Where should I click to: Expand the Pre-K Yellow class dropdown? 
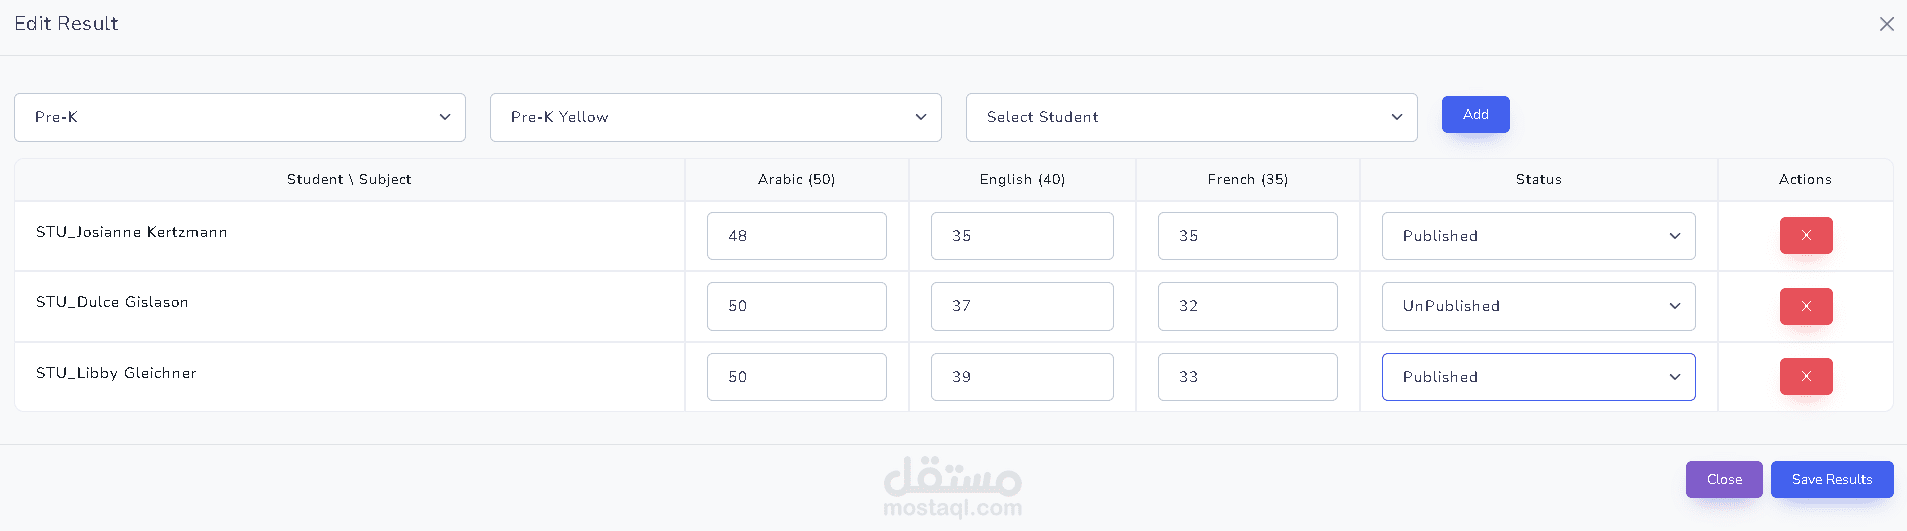click(x=716, y=118)
